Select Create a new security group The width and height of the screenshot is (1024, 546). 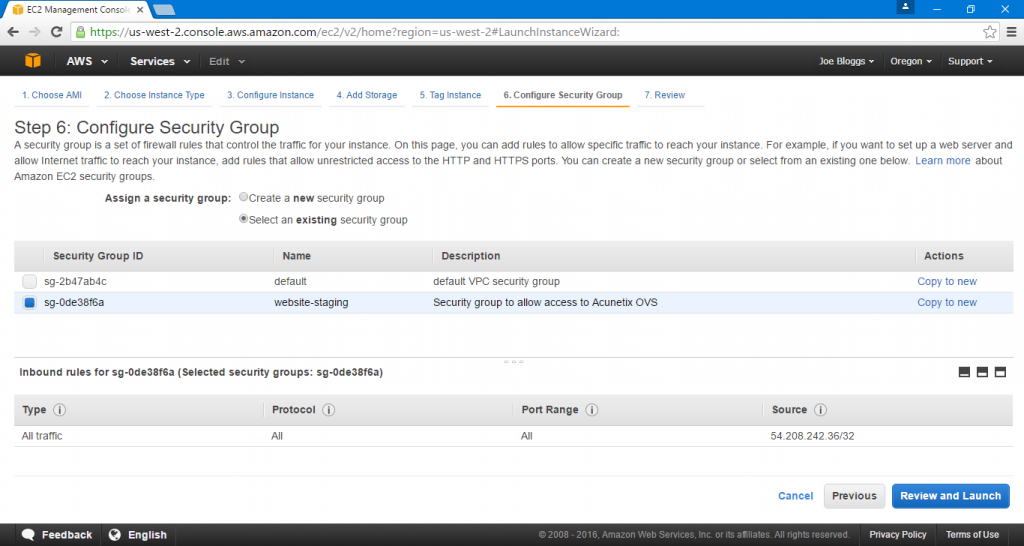[x=244, y=197]
